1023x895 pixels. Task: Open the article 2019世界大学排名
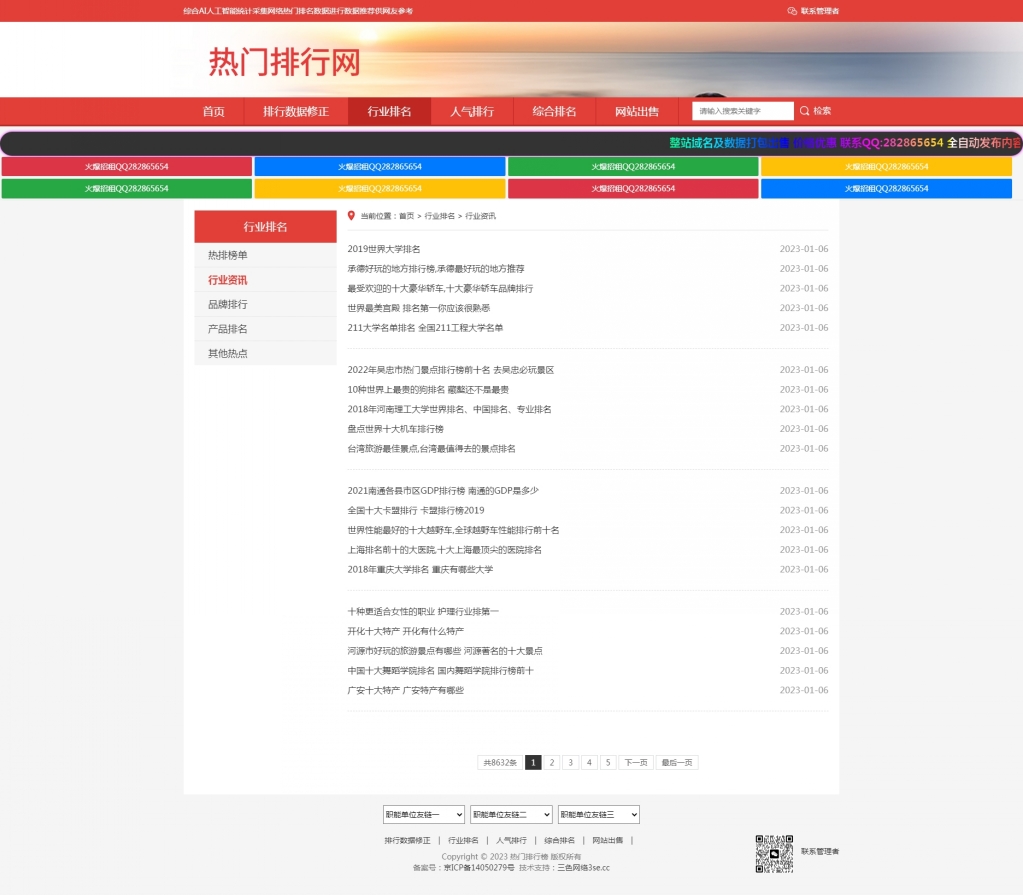pos(382,248)
